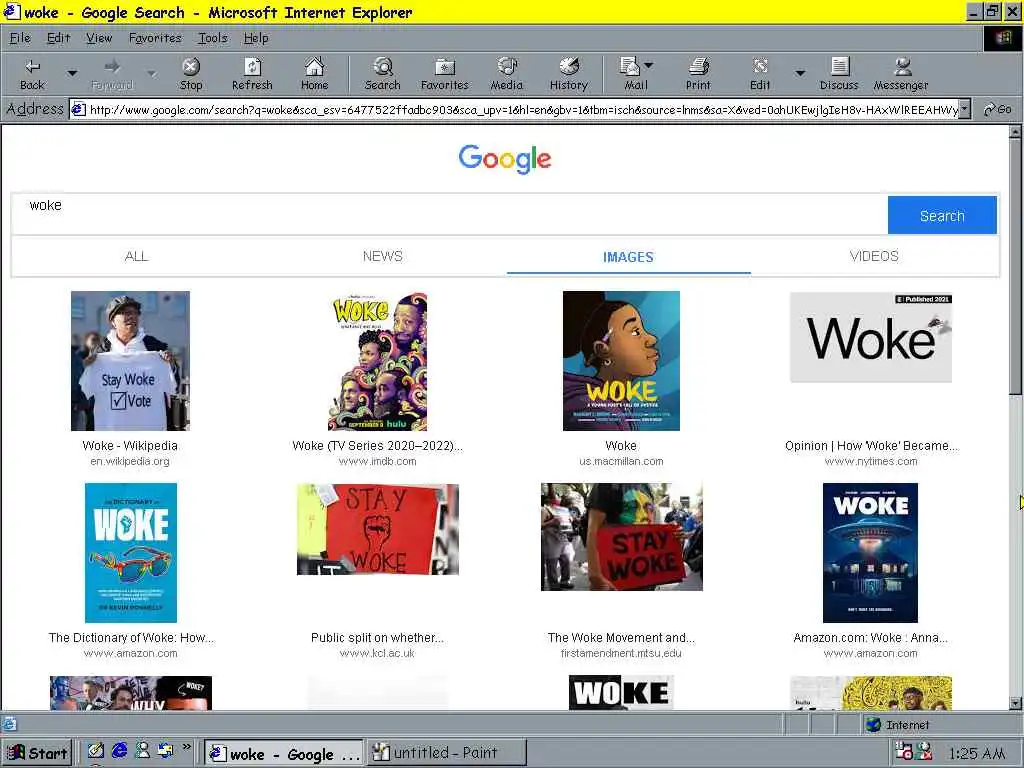
Task: Show the Favorites toolbar icon panel
Action: (445, 74)
